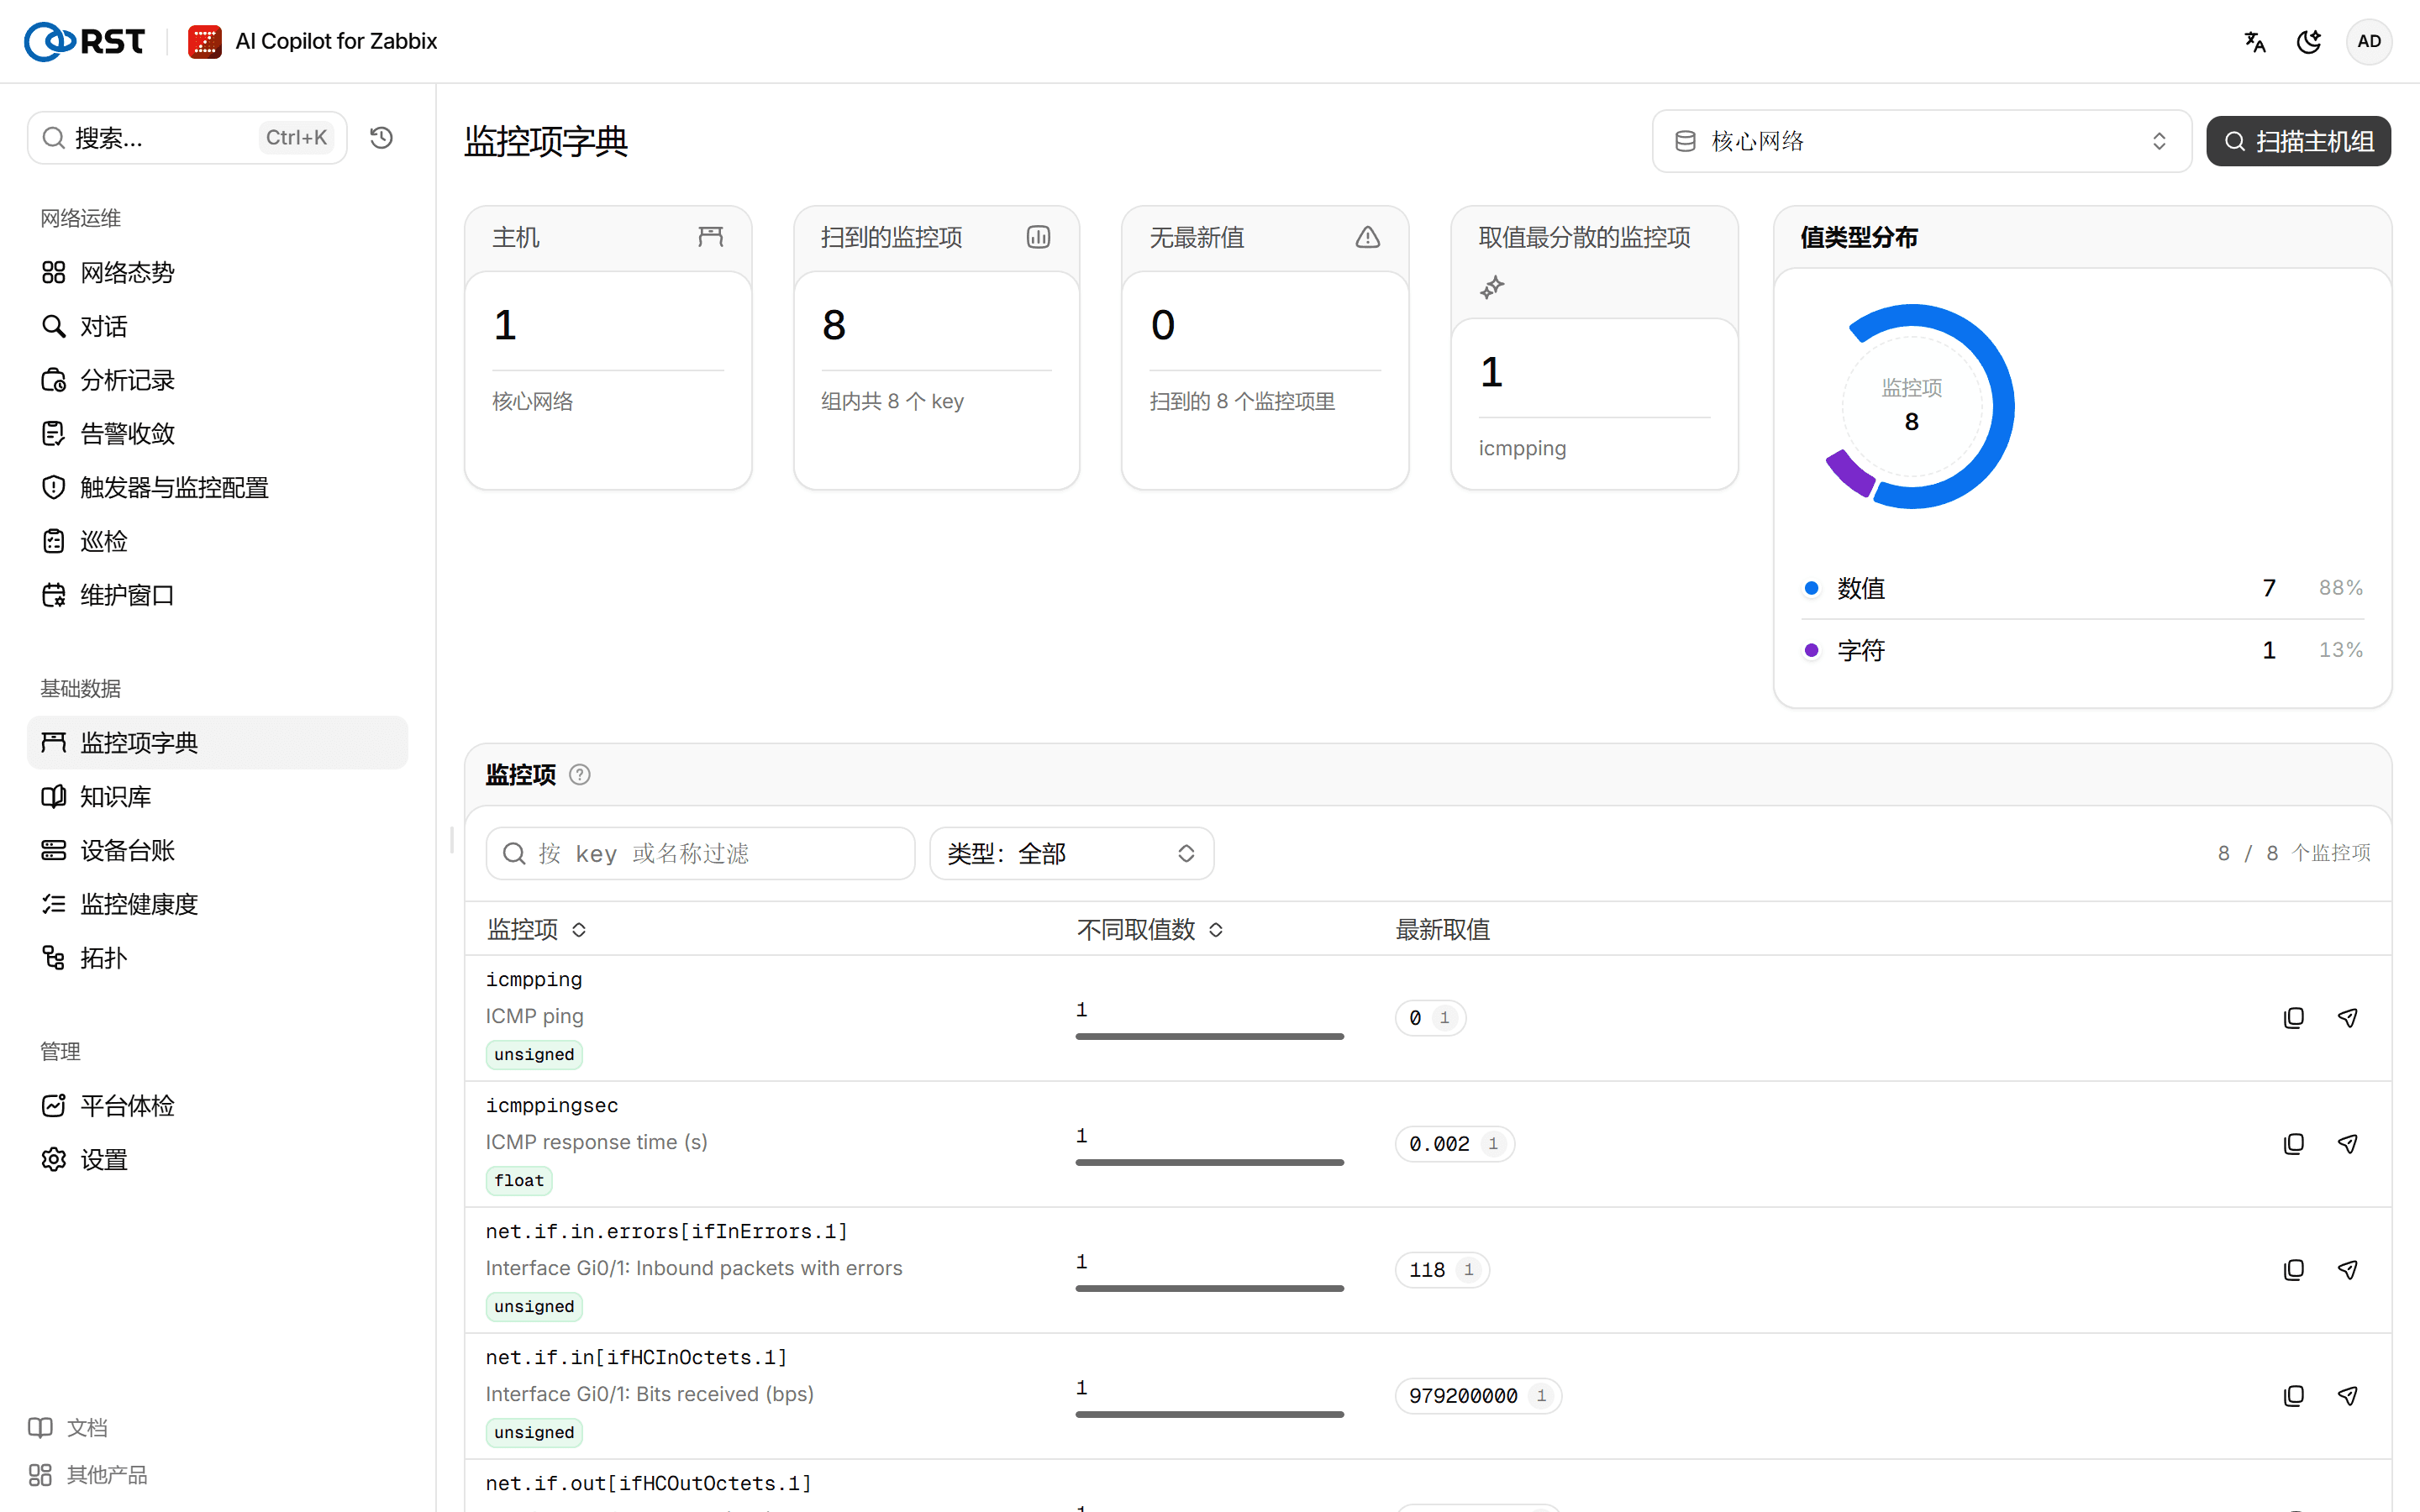Screen dimensions: 2420x1512
Task: Open the AD user avatar menu
Action: [2368, 41]
